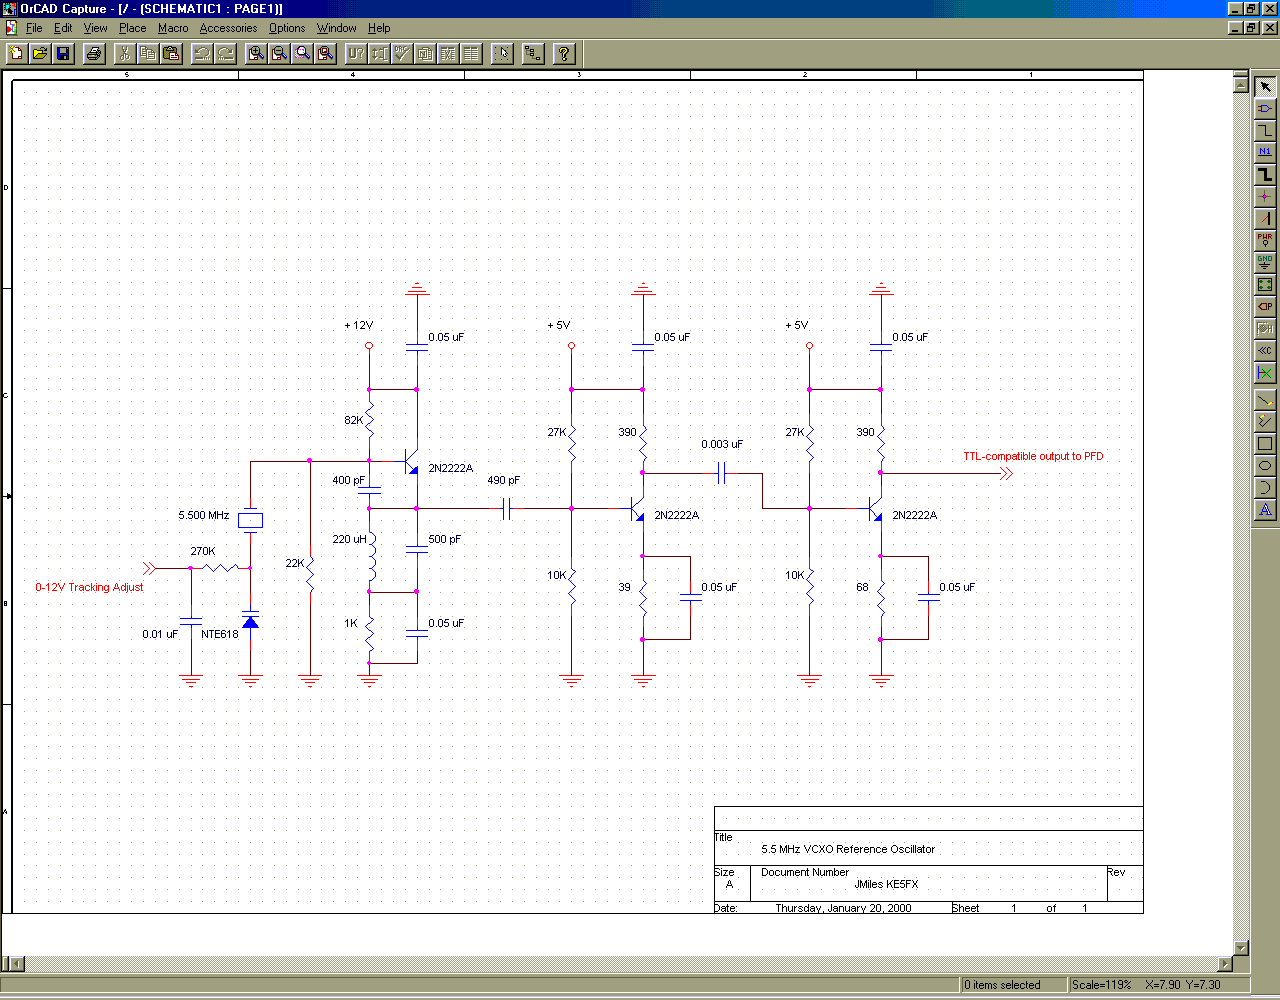Open a file with folder icon
The height and width of the screenshot is (1000, 1280).
[x=40, y=53]
